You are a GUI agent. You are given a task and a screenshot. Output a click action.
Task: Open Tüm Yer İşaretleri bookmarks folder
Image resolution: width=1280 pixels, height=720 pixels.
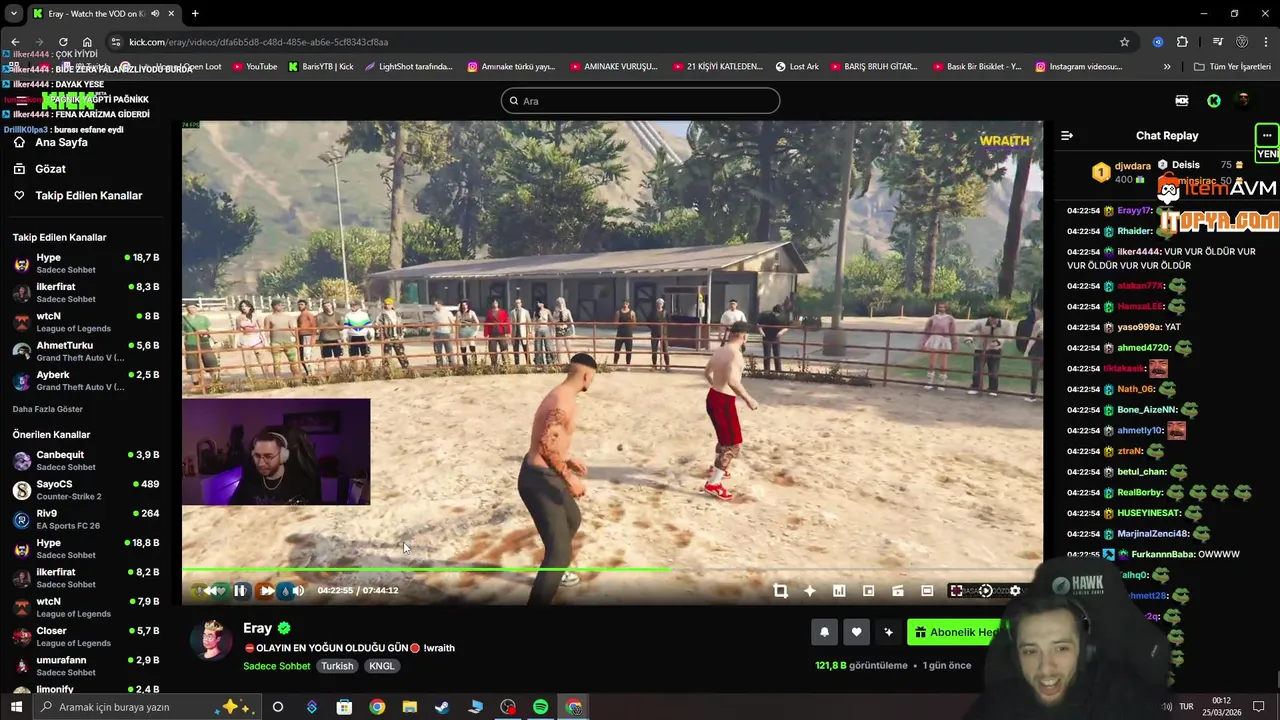click(x=1232, y=67)
